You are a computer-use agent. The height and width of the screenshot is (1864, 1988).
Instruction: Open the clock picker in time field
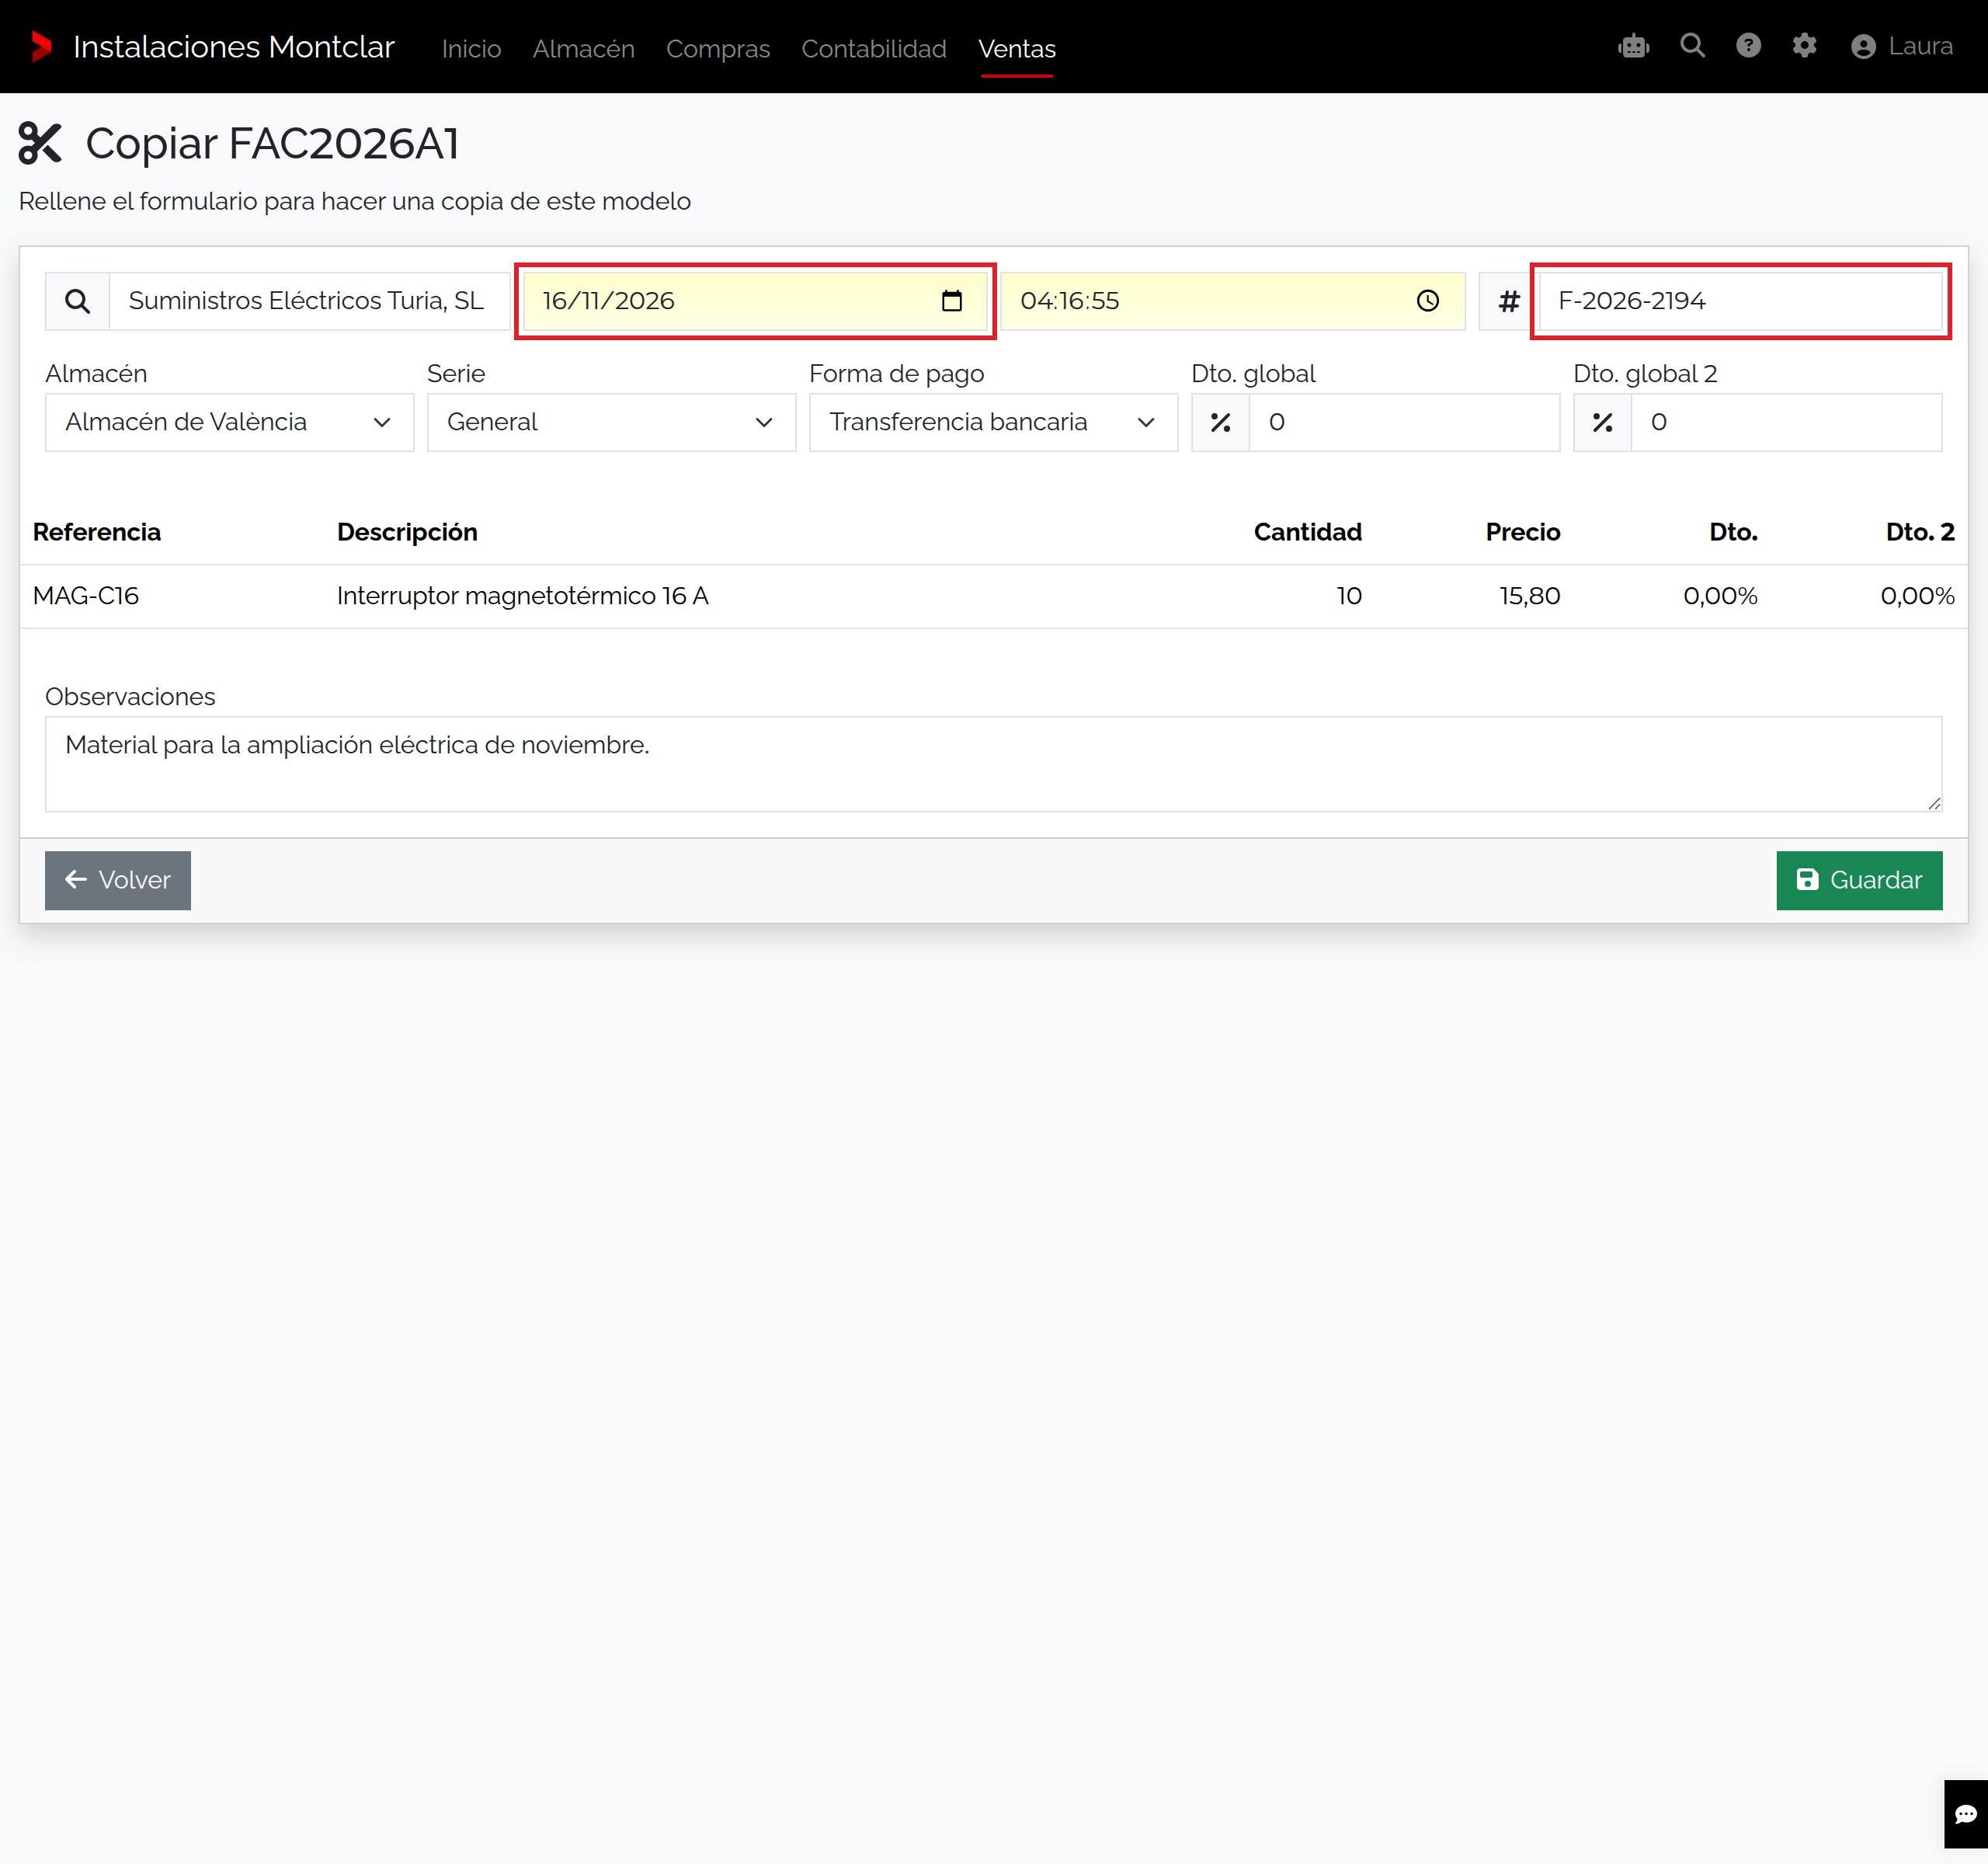pyautogui.click(x=1428, y=301)
